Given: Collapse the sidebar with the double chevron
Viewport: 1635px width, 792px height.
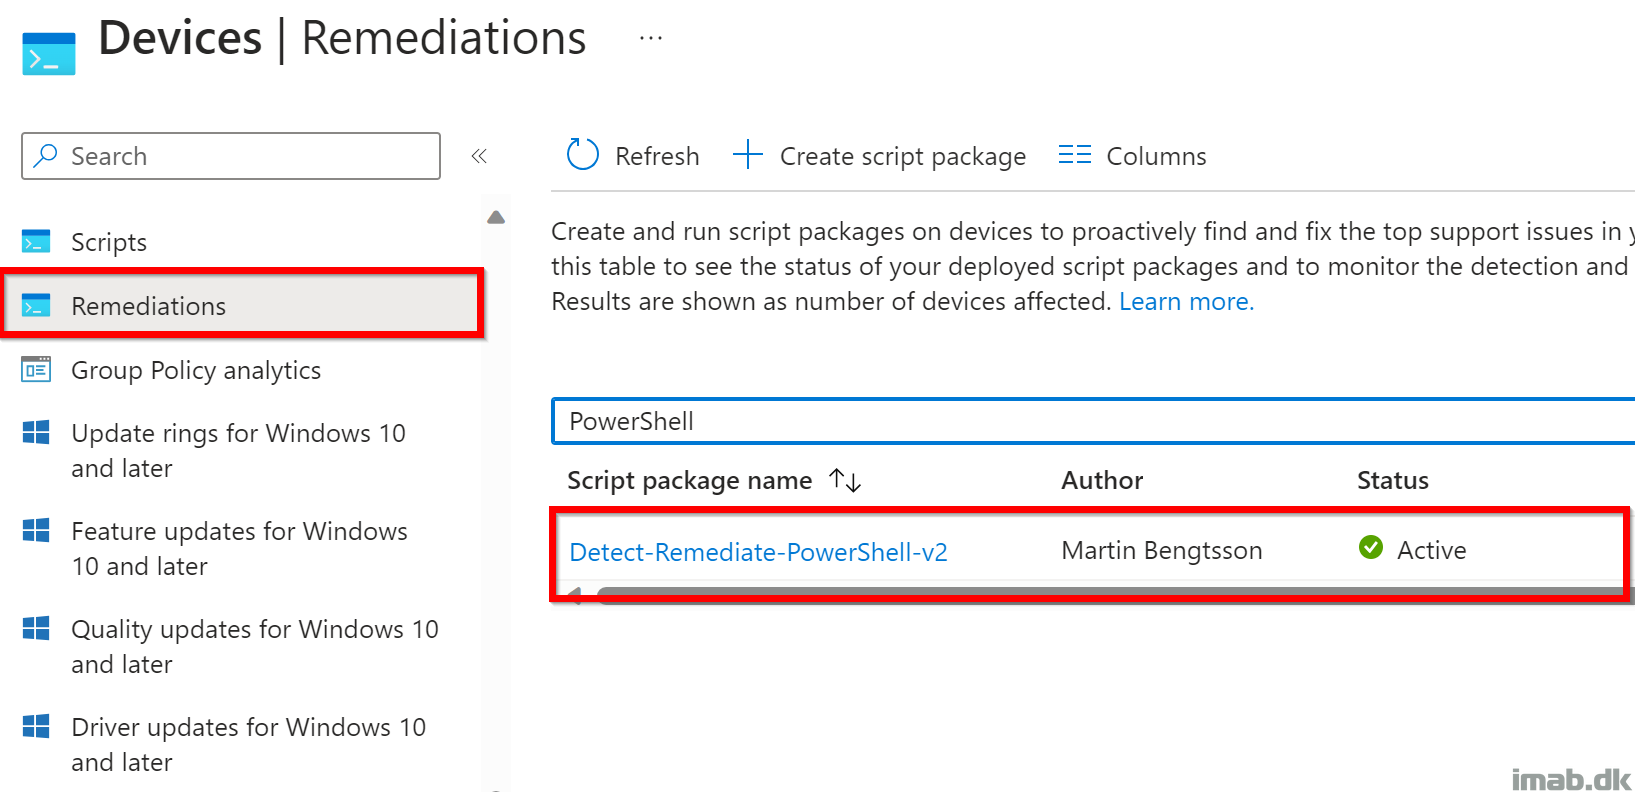Looking at the screenshot, I should point(479,156).
